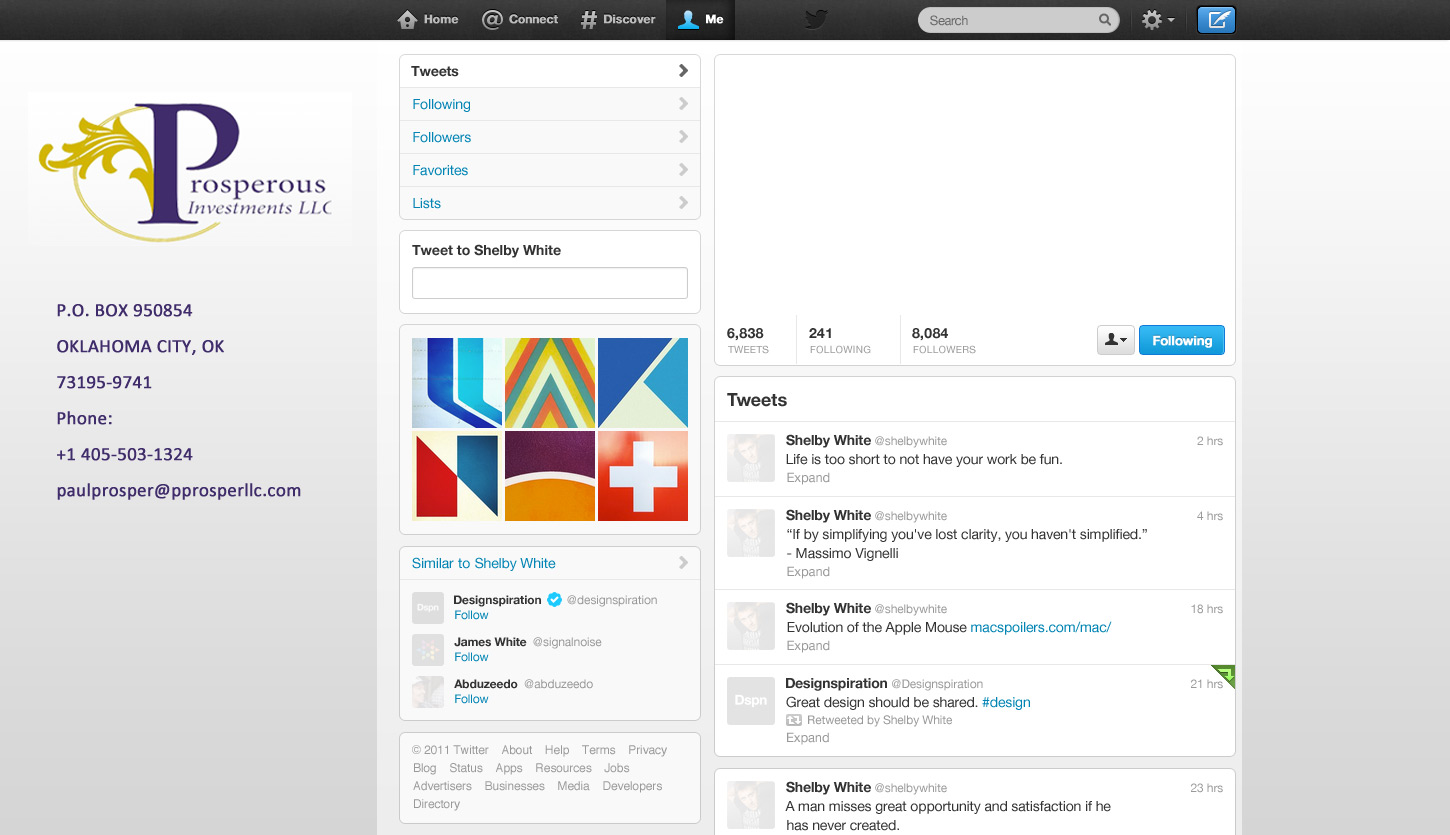The image size is (1450, 835).
Task: Expand the Similar to Shelby White panel
Action: click(550, 563)
